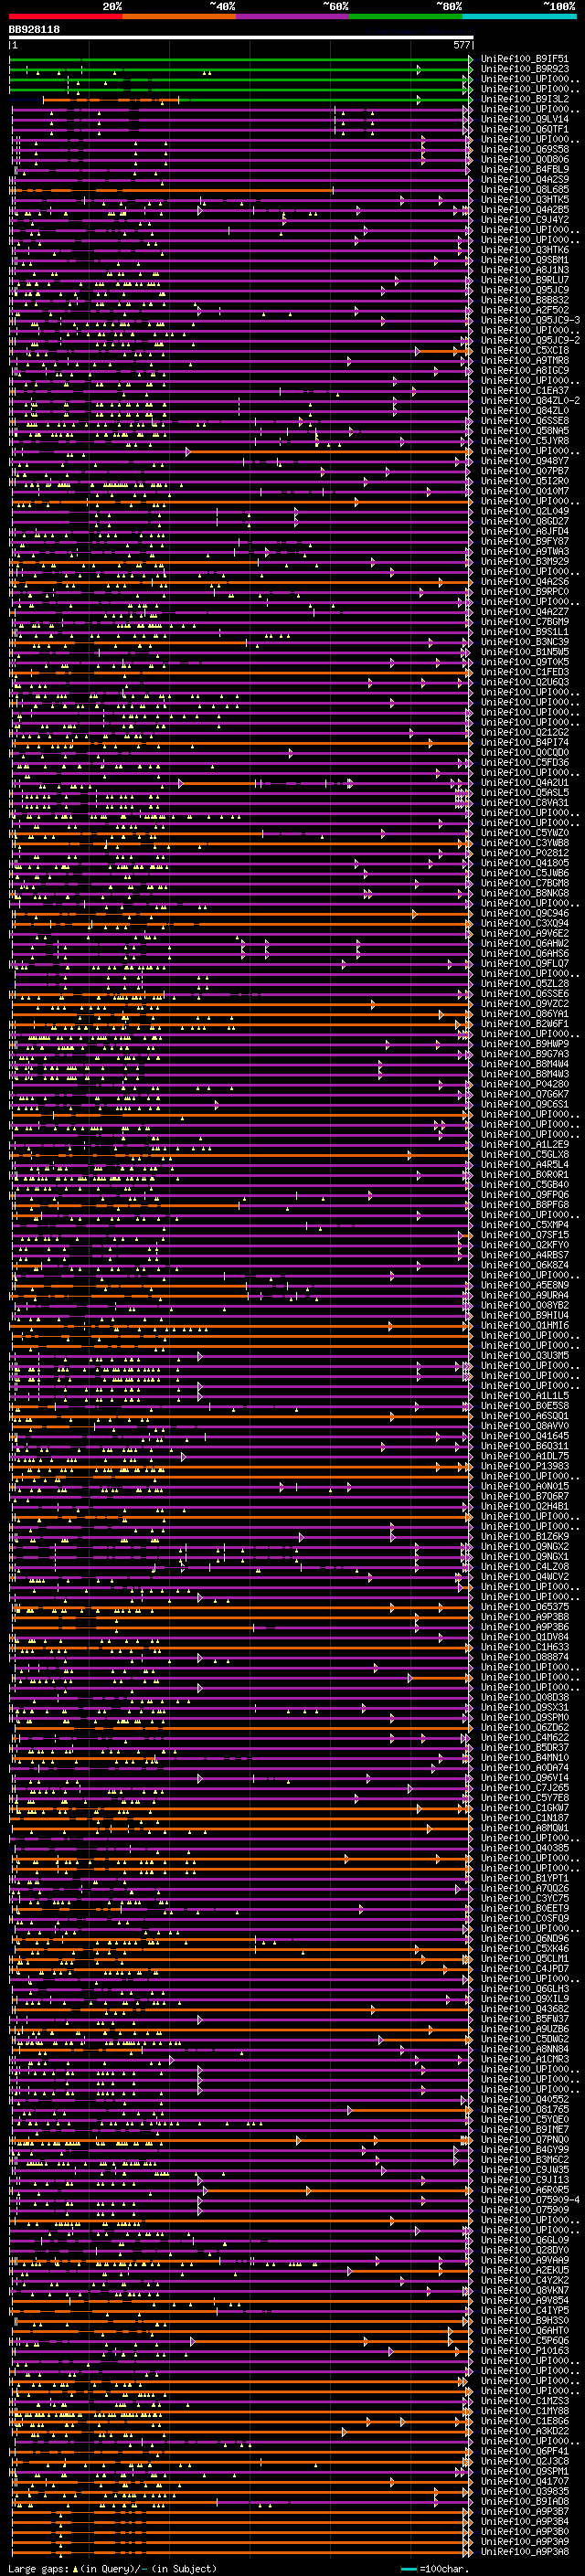Click the cyan ~100% identity legend bar
585x2576 pixels.
(x=519, y=17)
